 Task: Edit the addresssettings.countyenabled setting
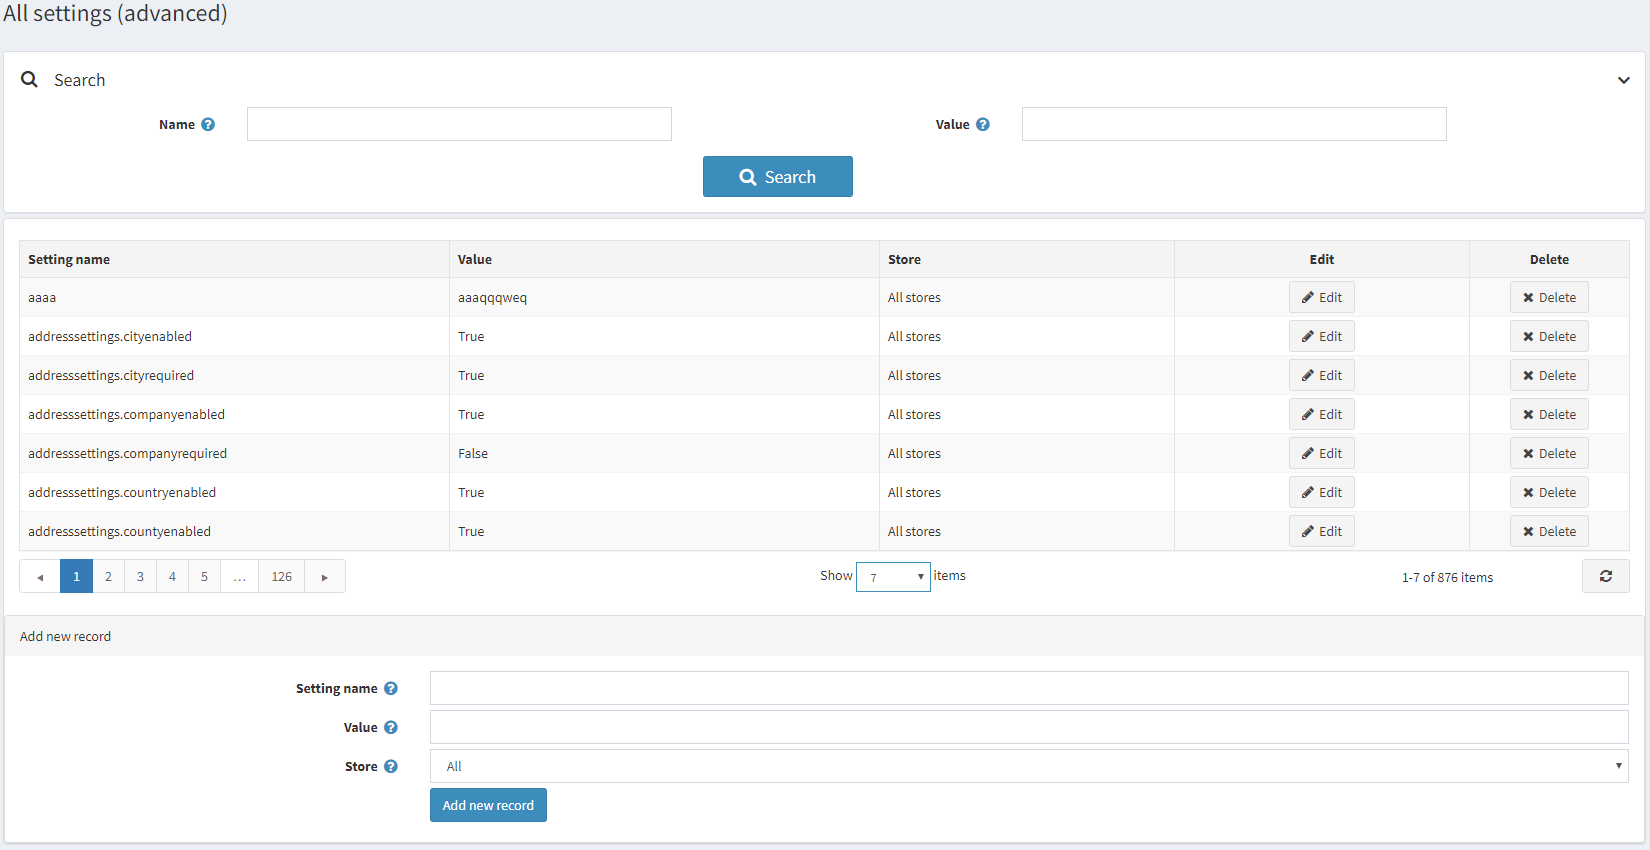click(1321, 532)
